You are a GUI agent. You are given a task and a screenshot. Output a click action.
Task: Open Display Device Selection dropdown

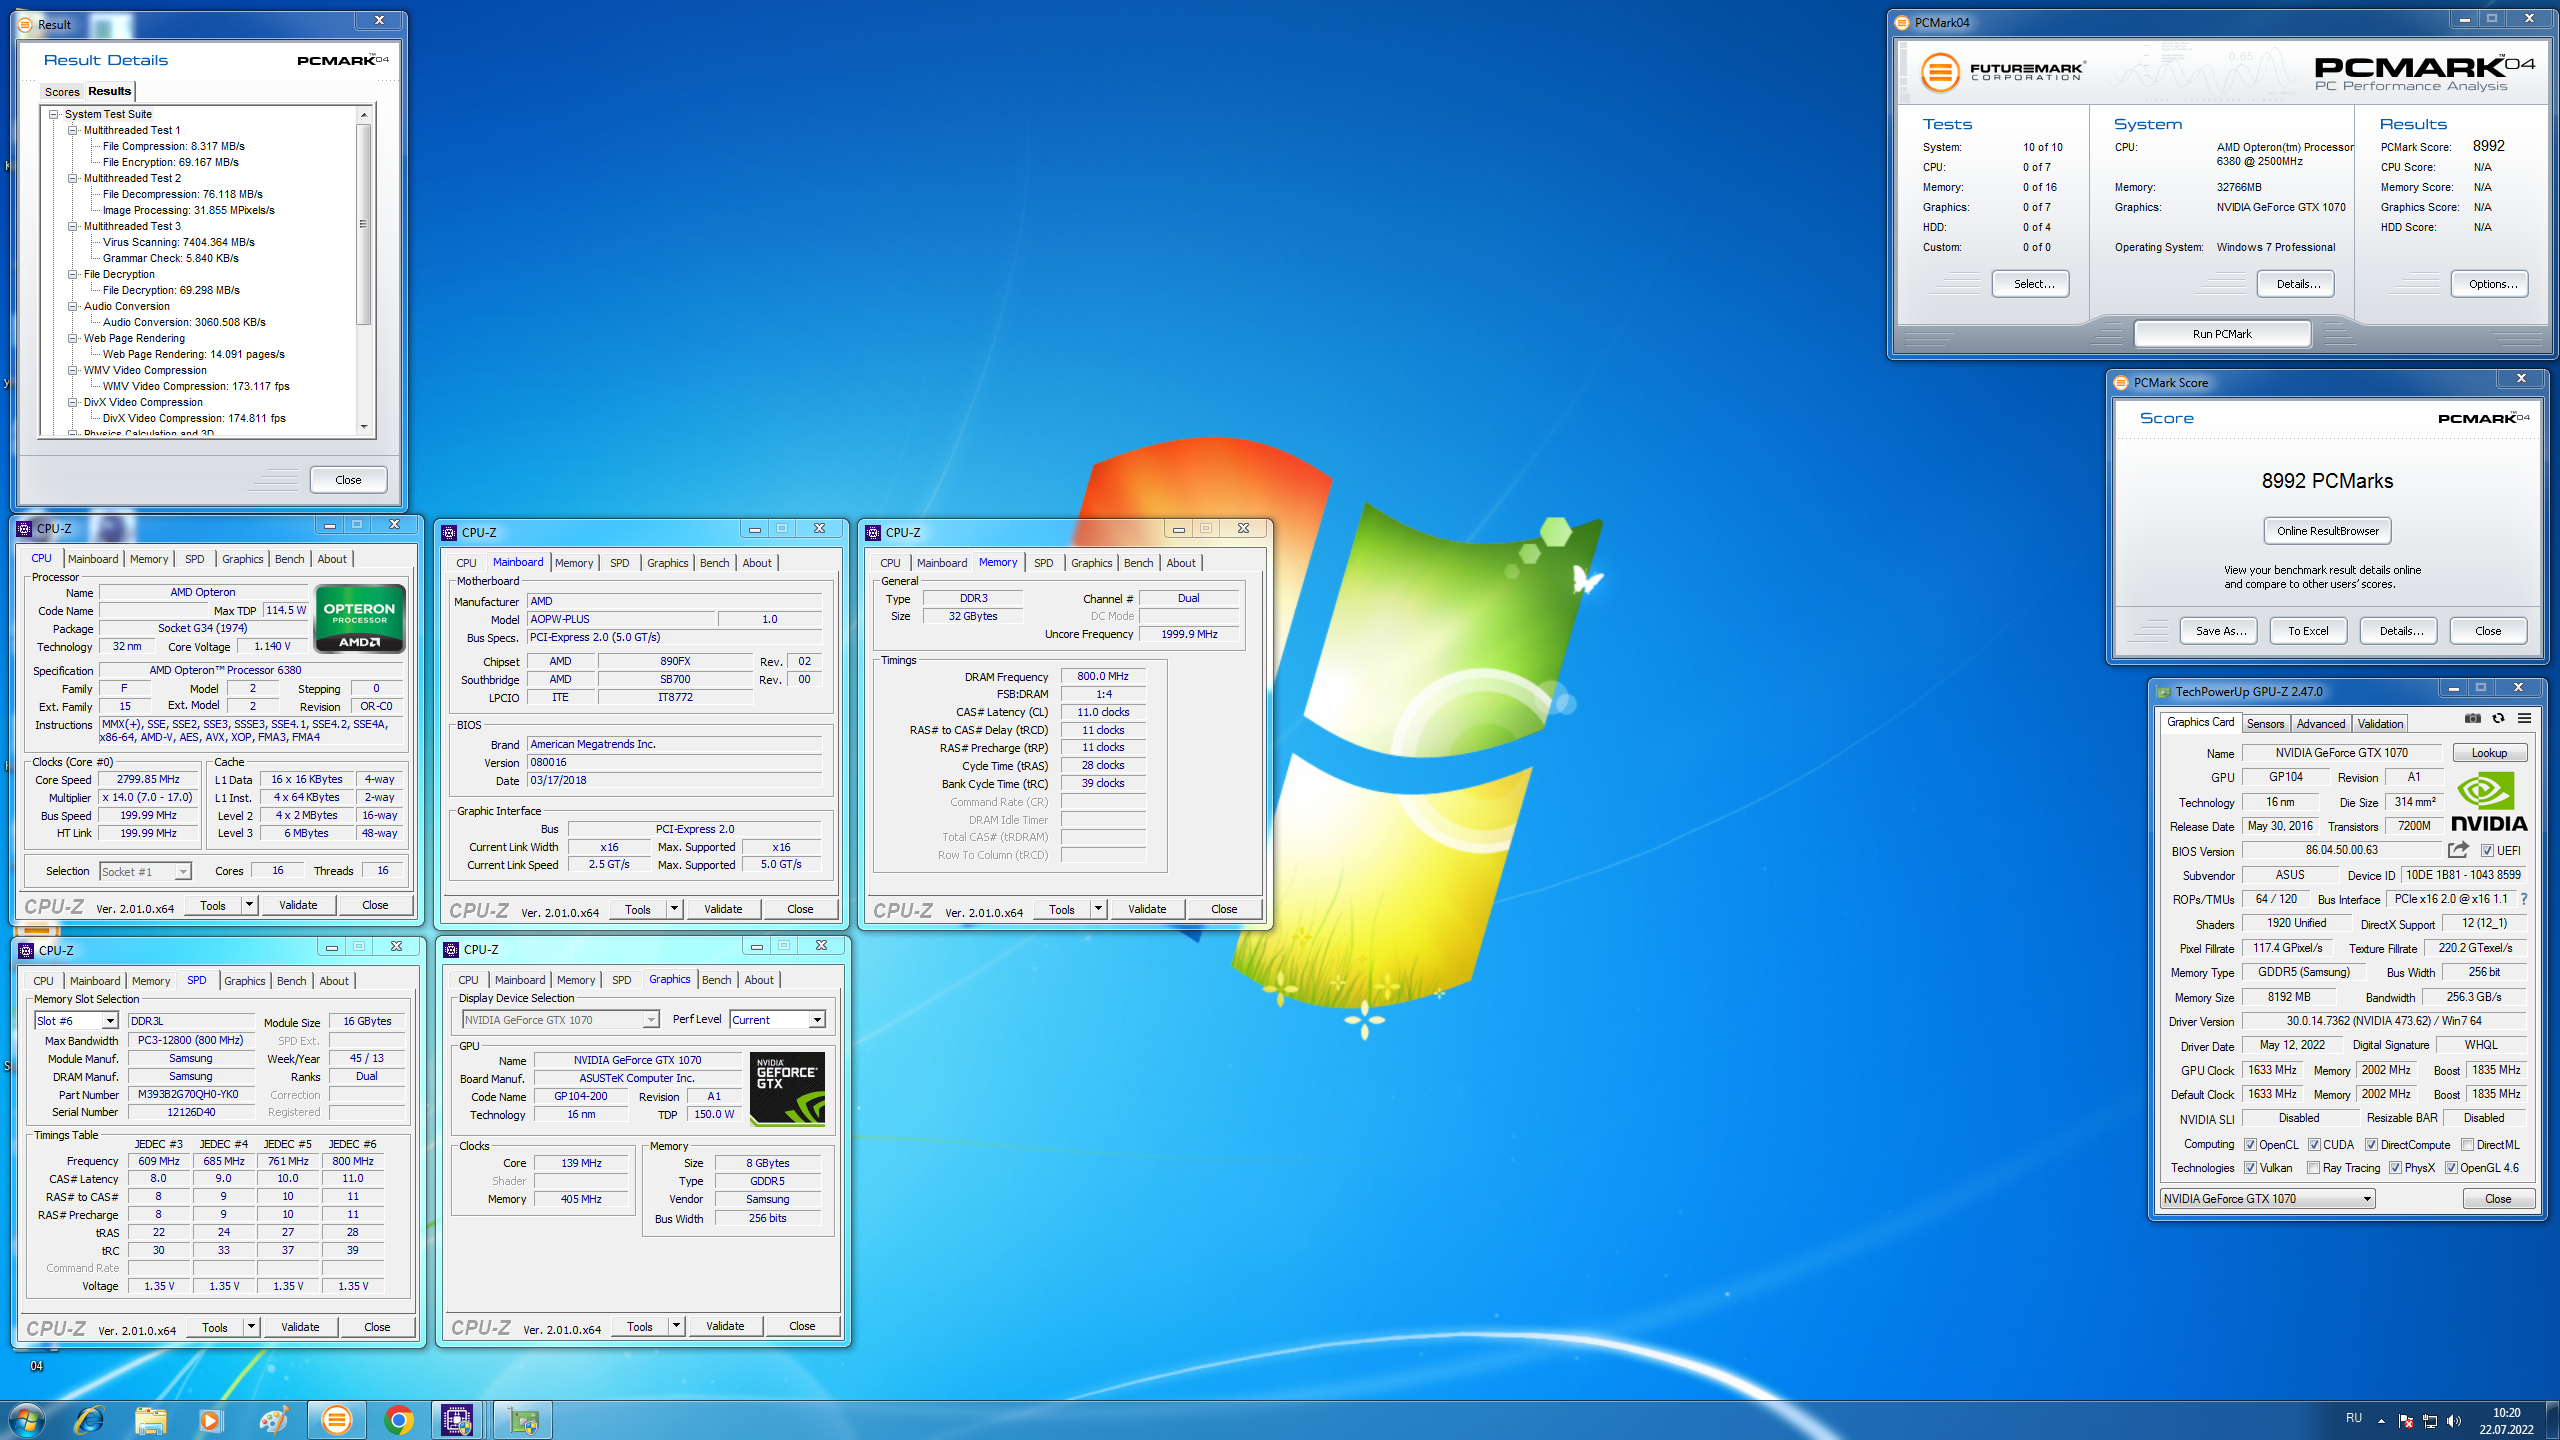click(x=560, y=1020)
